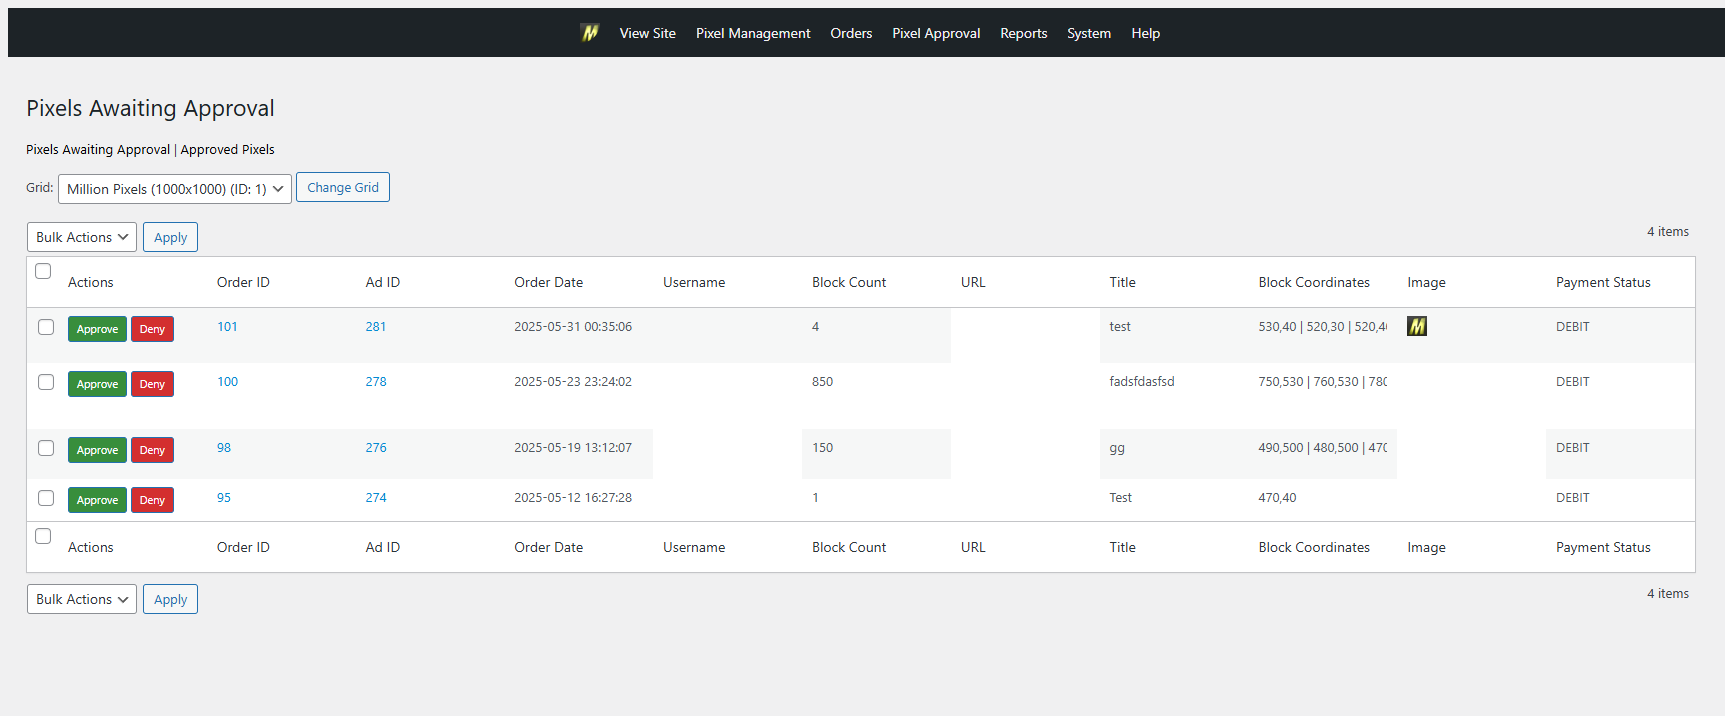Go to Approved Pixels link

(227, 150)
